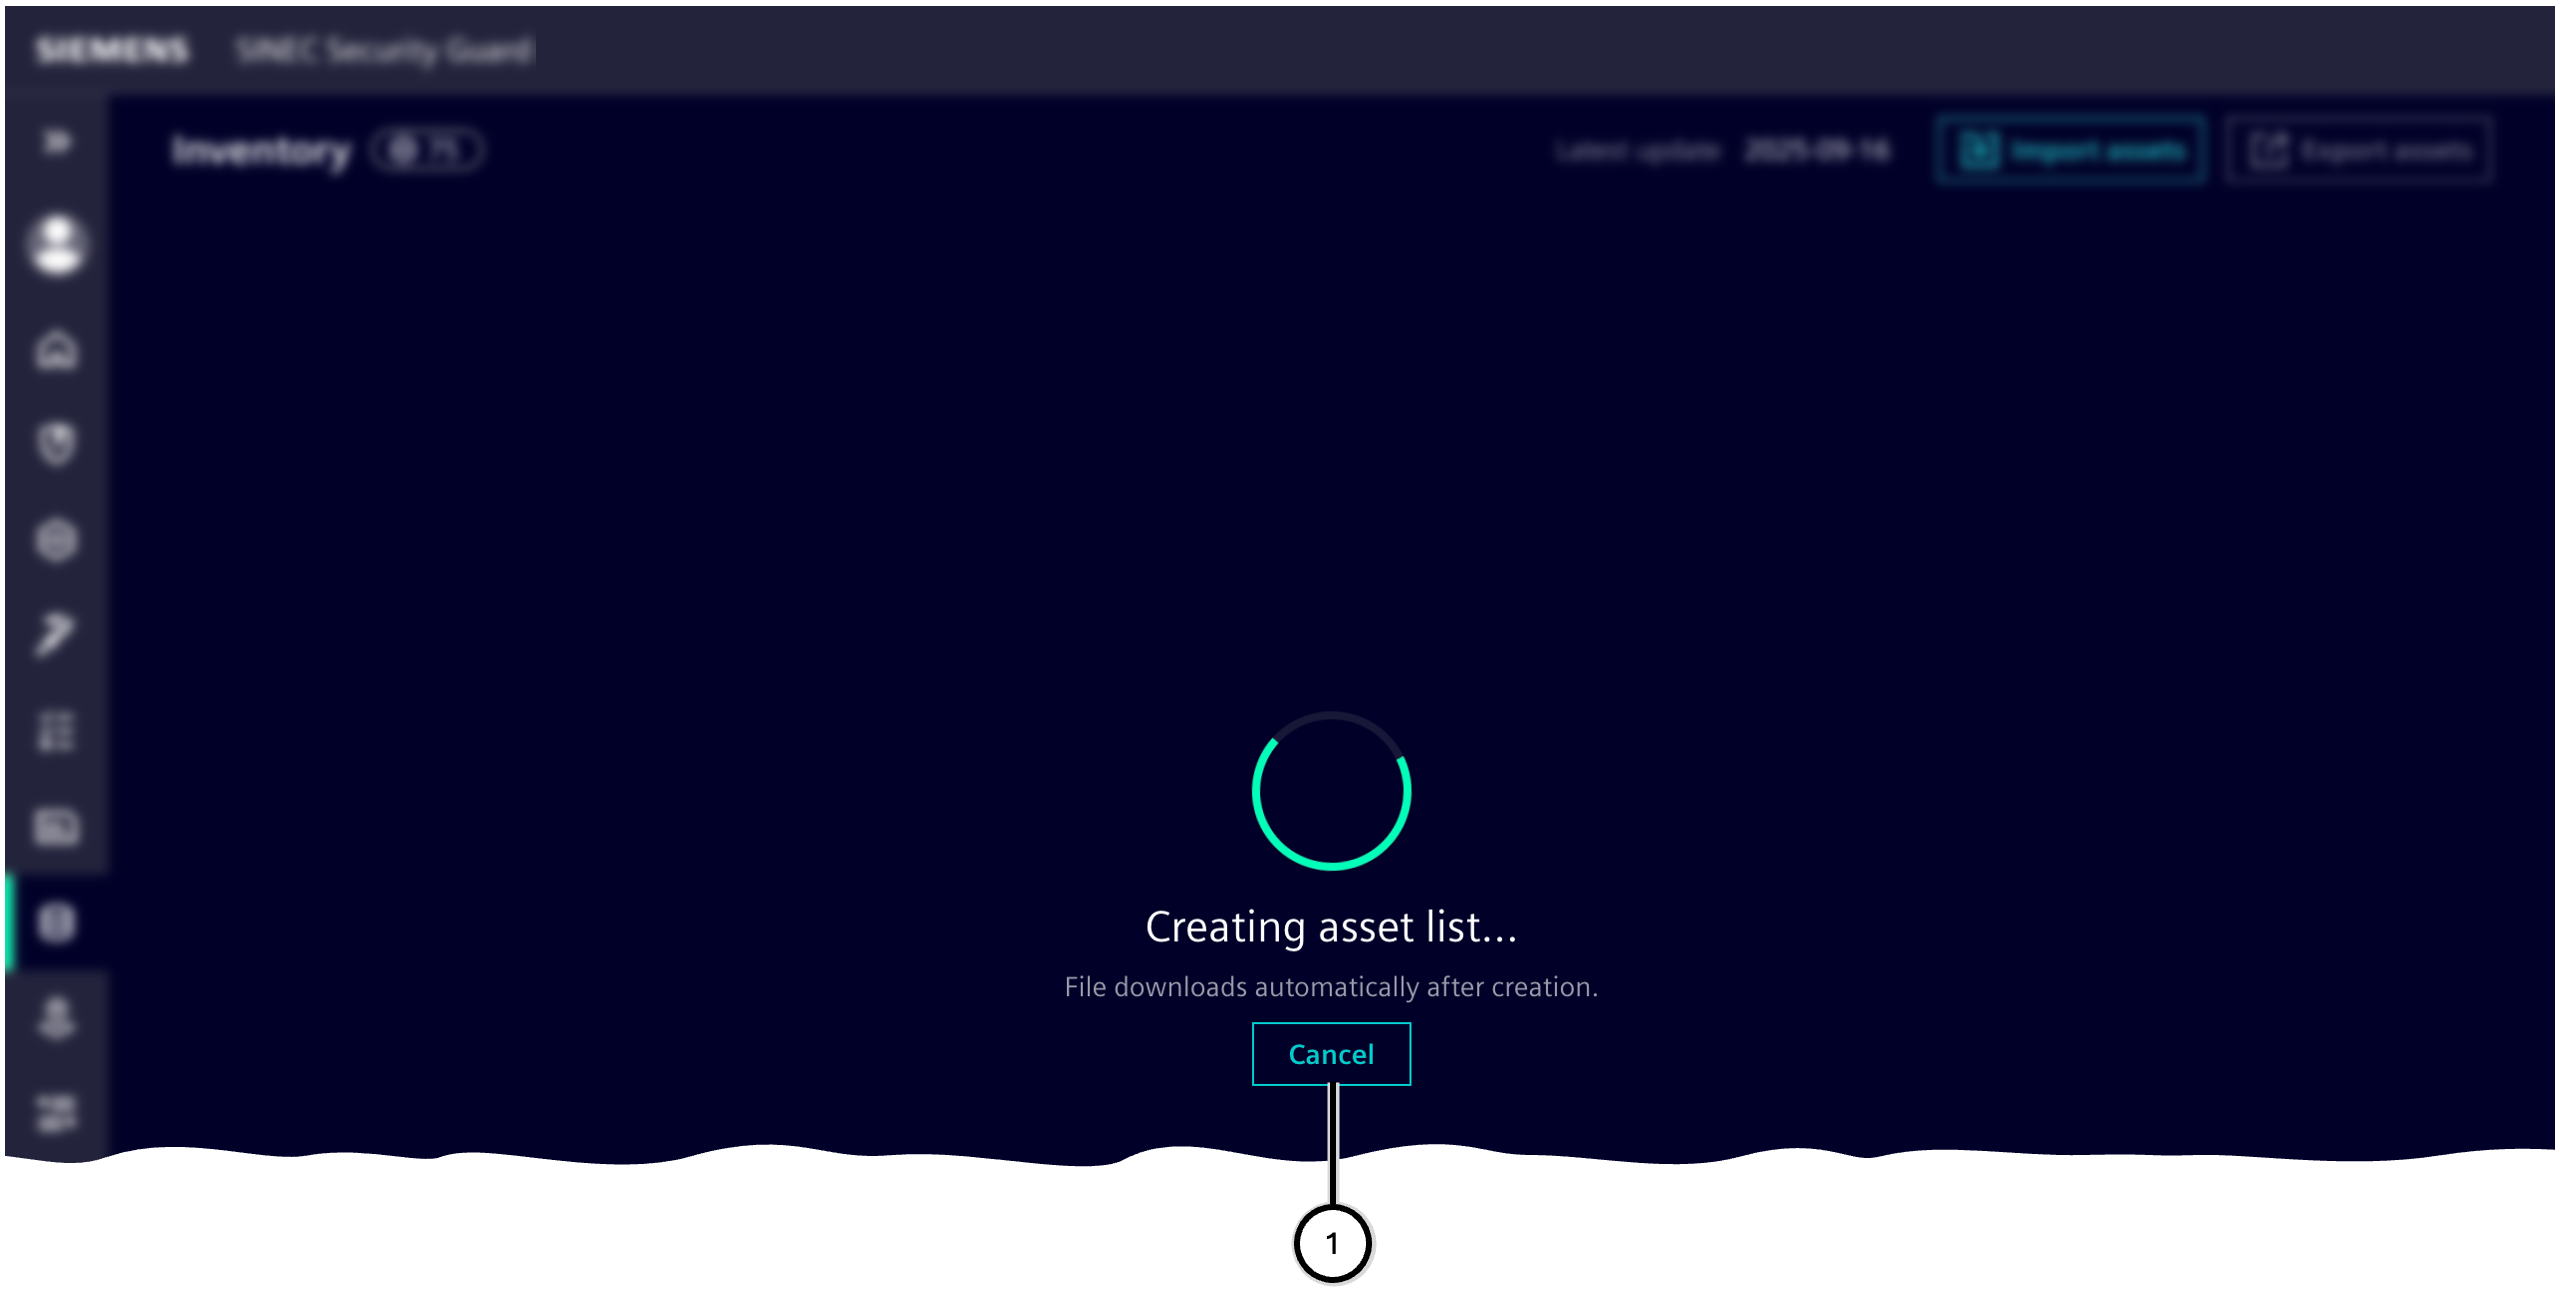Click the Inventory count badge
The height and width of the screenshot is (1292, 2560).
428,150
